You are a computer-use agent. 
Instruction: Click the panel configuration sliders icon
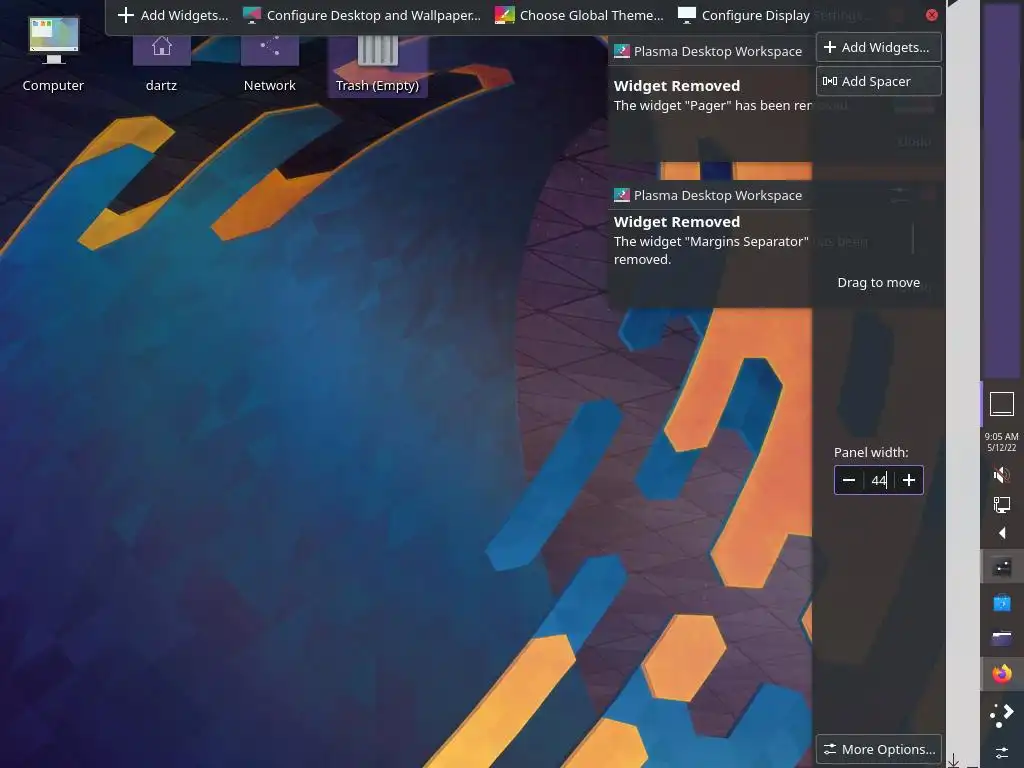[1002, 753]
